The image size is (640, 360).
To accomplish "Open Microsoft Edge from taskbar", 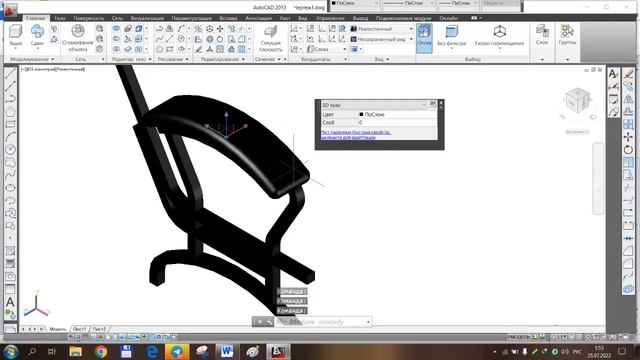I will pyautogui.click(x=152, y=351).
